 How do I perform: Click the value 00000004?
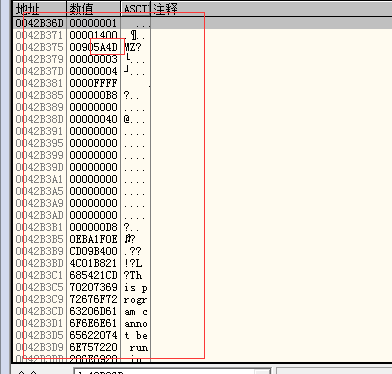(x=93, y=71)
